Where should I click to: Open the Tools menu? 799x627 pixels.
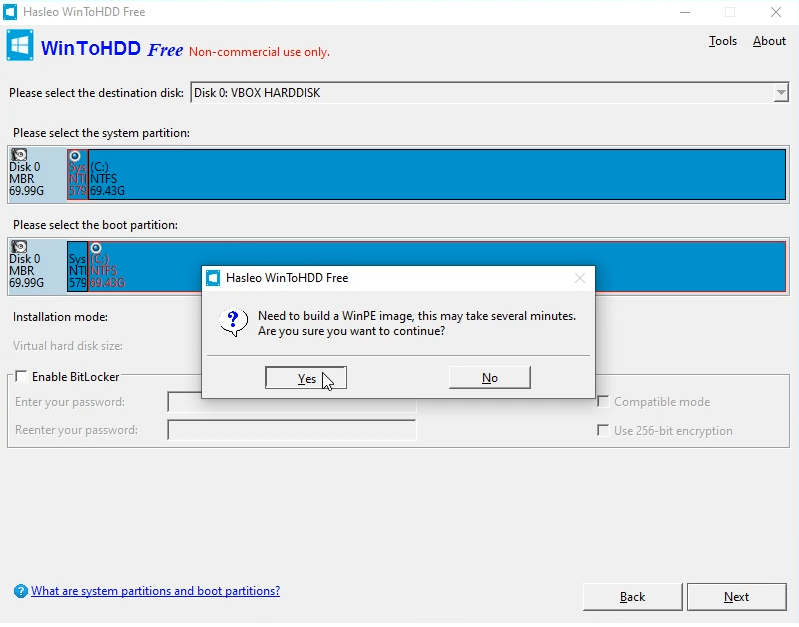click(x=723, y=41)
